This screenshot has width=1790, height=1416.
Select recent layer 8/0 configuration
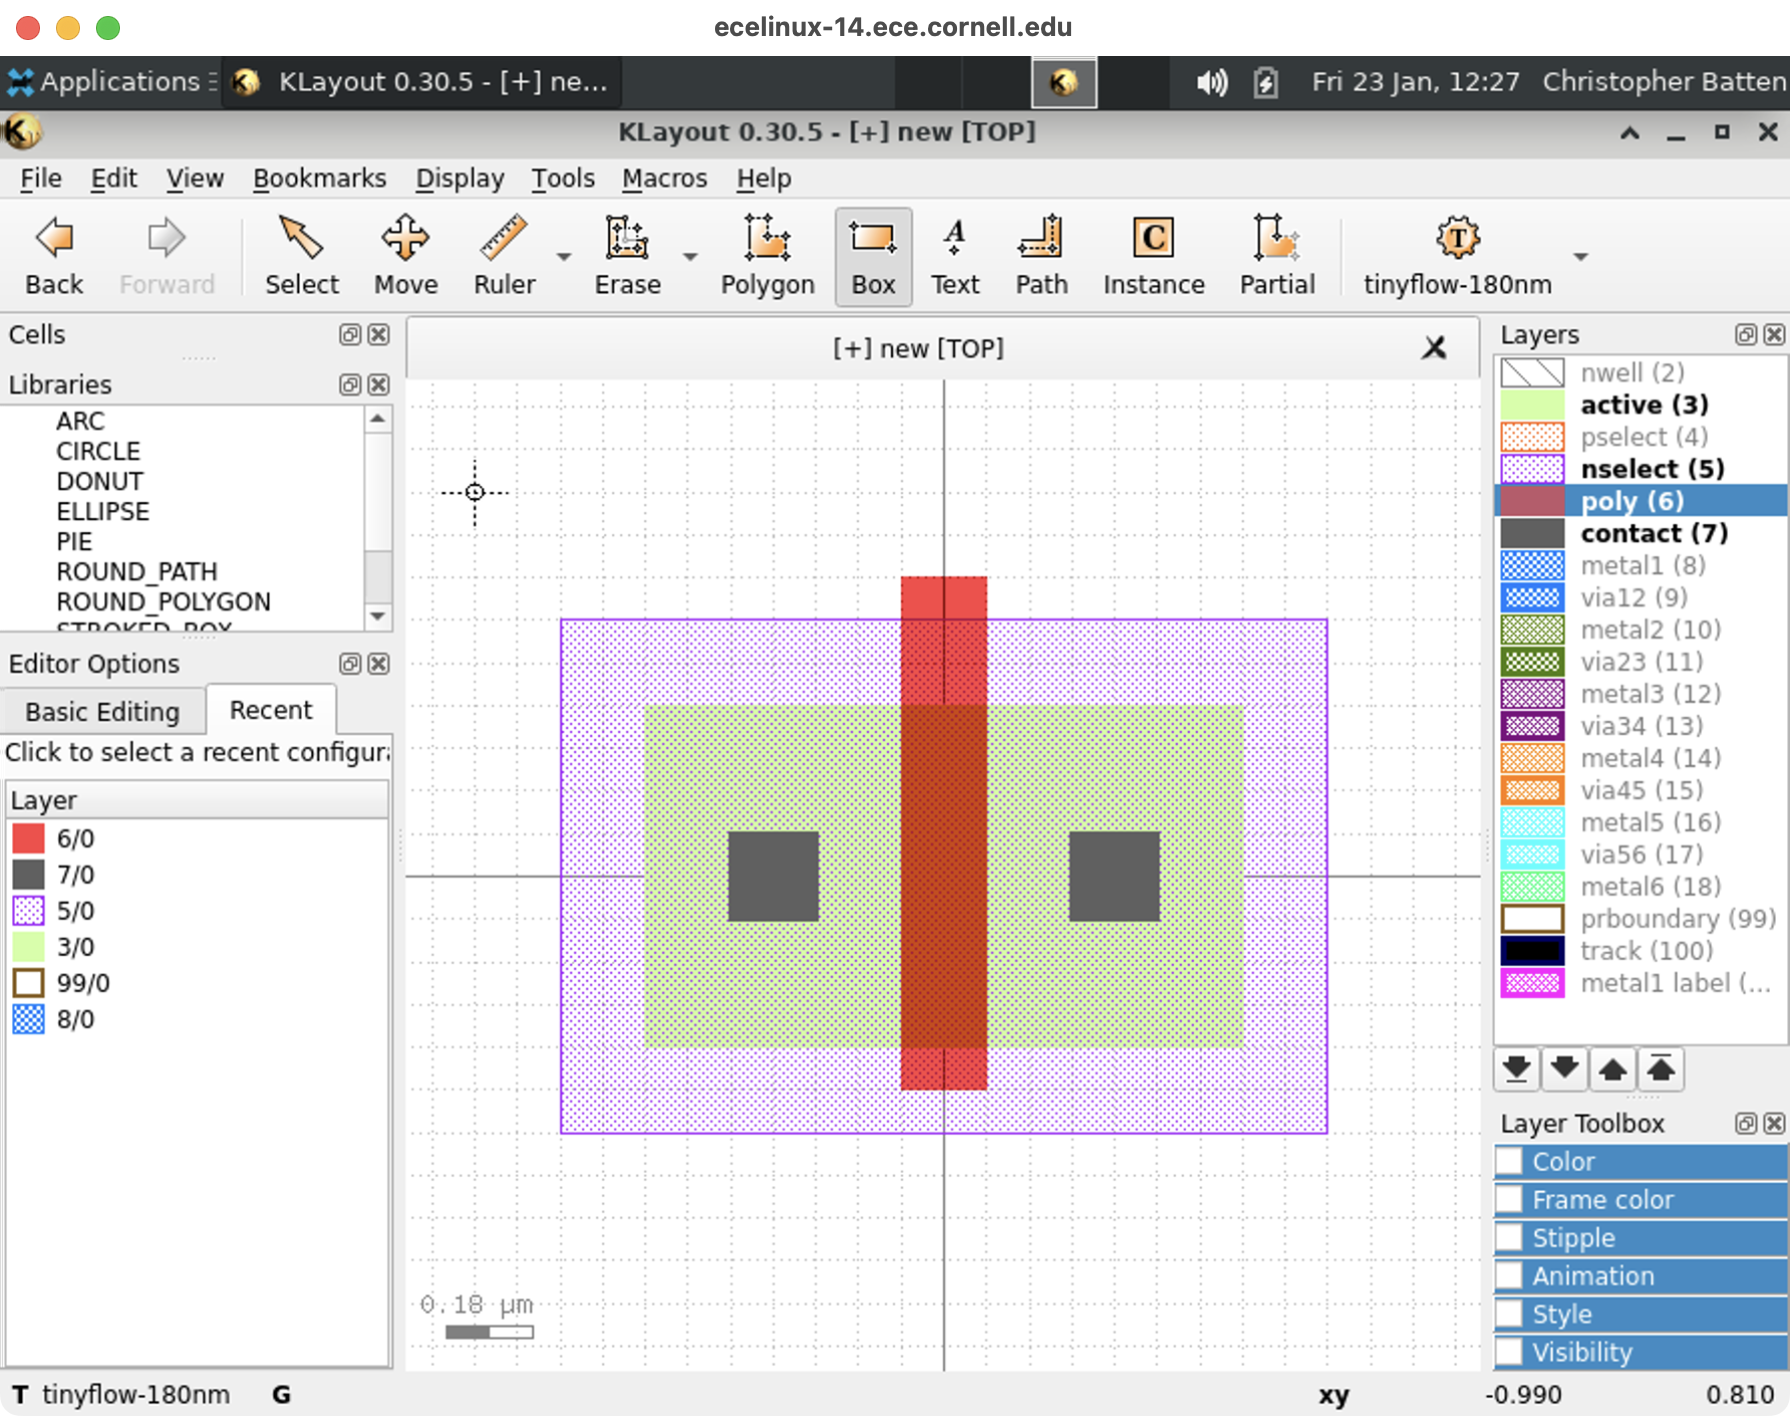tap(75, 1019)
